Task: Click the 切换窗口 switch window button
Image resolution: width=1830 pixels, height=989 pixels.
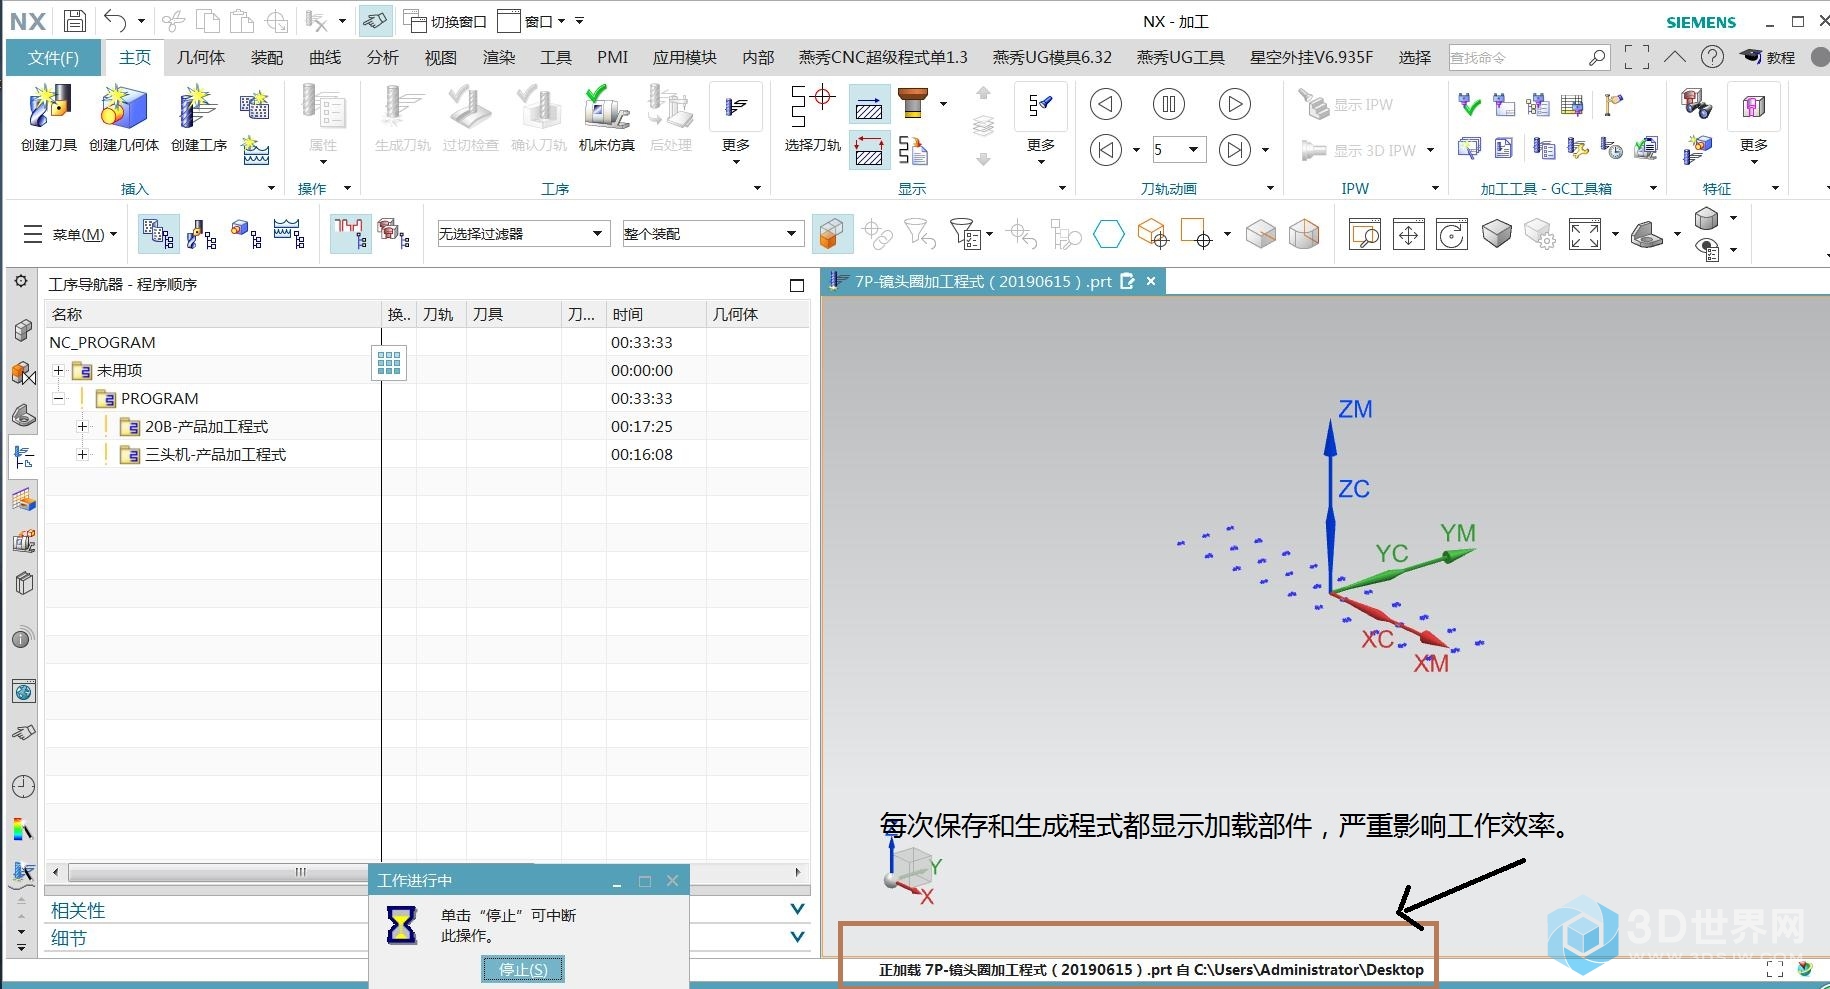Action: click(445, 20)
